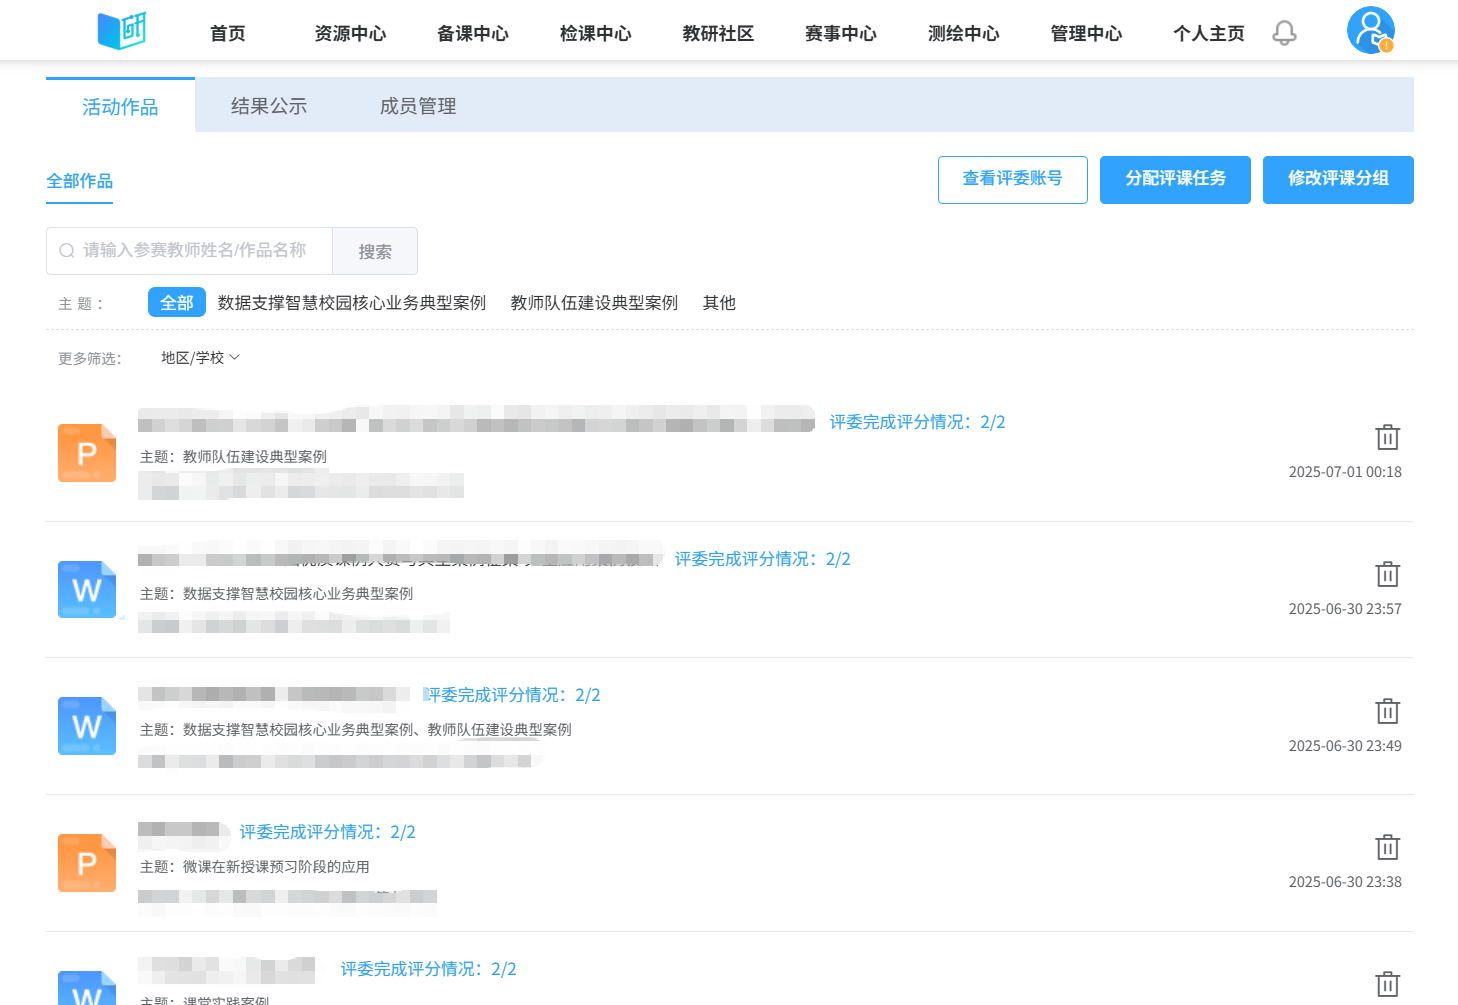Viewport: 1458px width, 1005px height.
Task: Open the user avatar profile icon
Action: [1370, 30]
